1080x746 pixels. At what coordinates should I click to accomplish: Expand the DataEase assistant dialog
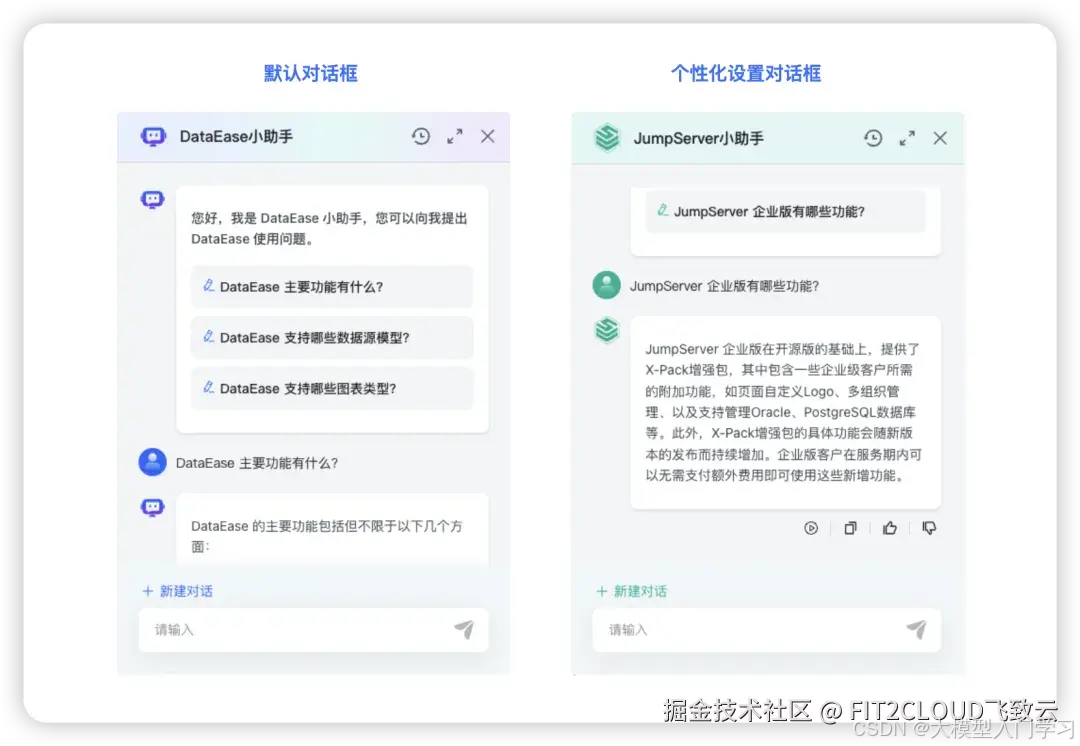coord(455,136)
